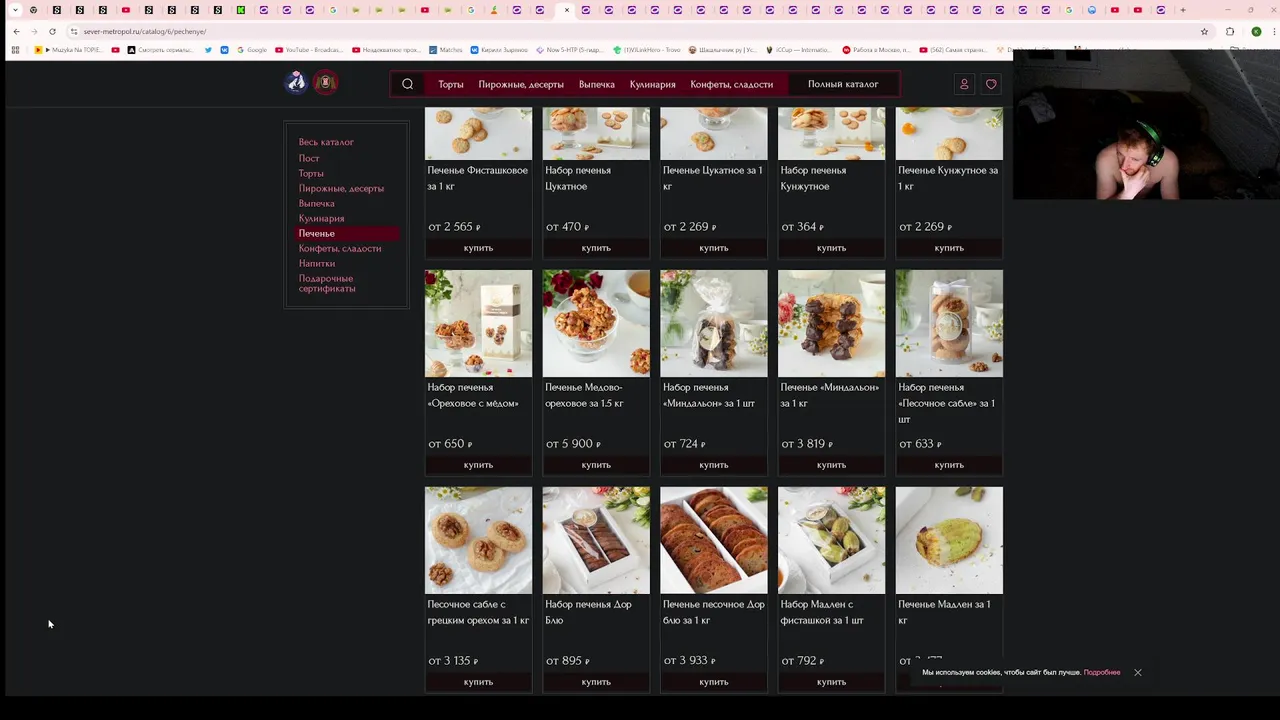
Task: Click price от 3 819 ₽
Action: pyautogui.click(x=807, y=444)
